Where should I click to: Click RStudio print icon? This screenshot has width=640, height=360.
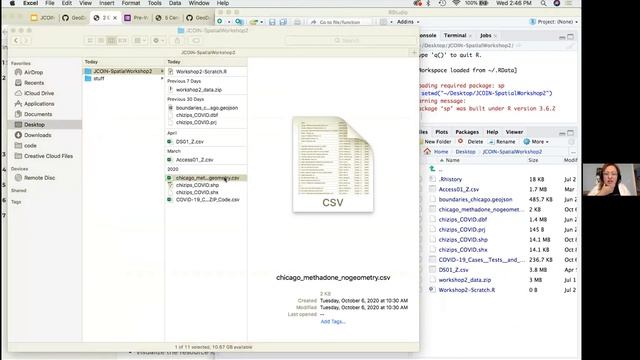pyautogui.click(x=297, y=22)
